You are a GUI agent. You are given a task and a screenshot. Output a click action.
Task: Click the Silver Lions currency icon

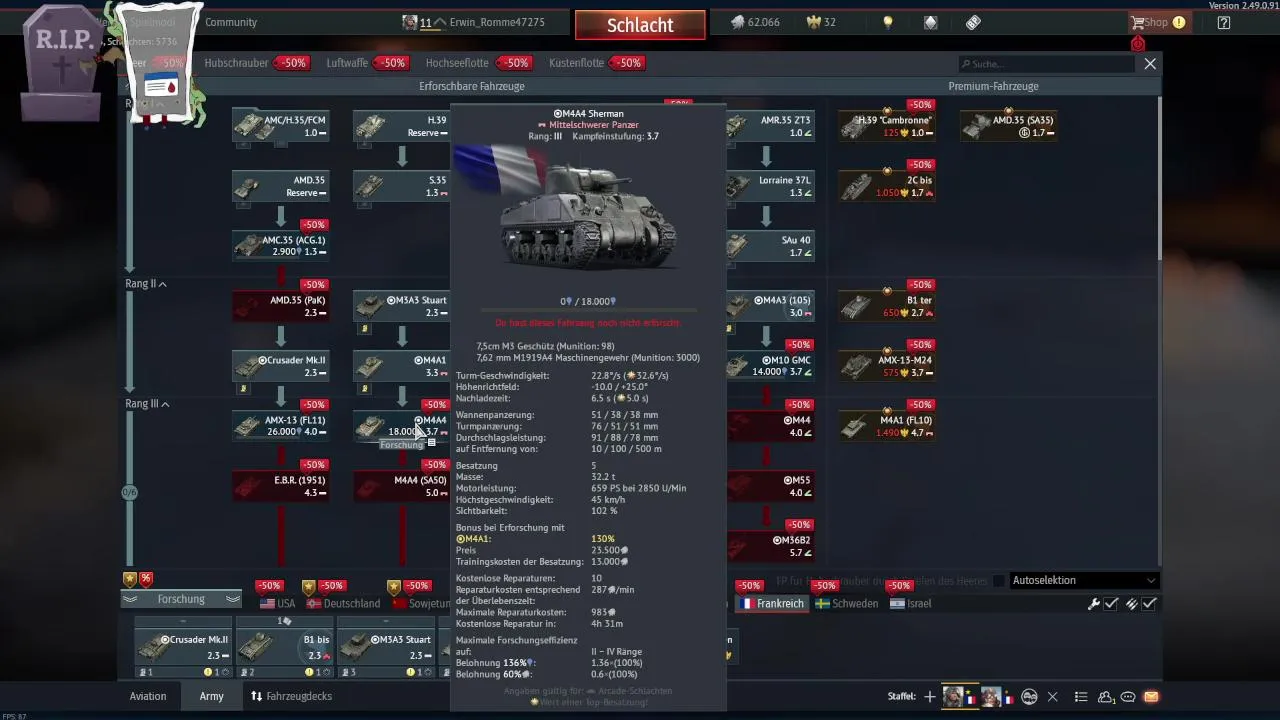click(x=736, y=22)
